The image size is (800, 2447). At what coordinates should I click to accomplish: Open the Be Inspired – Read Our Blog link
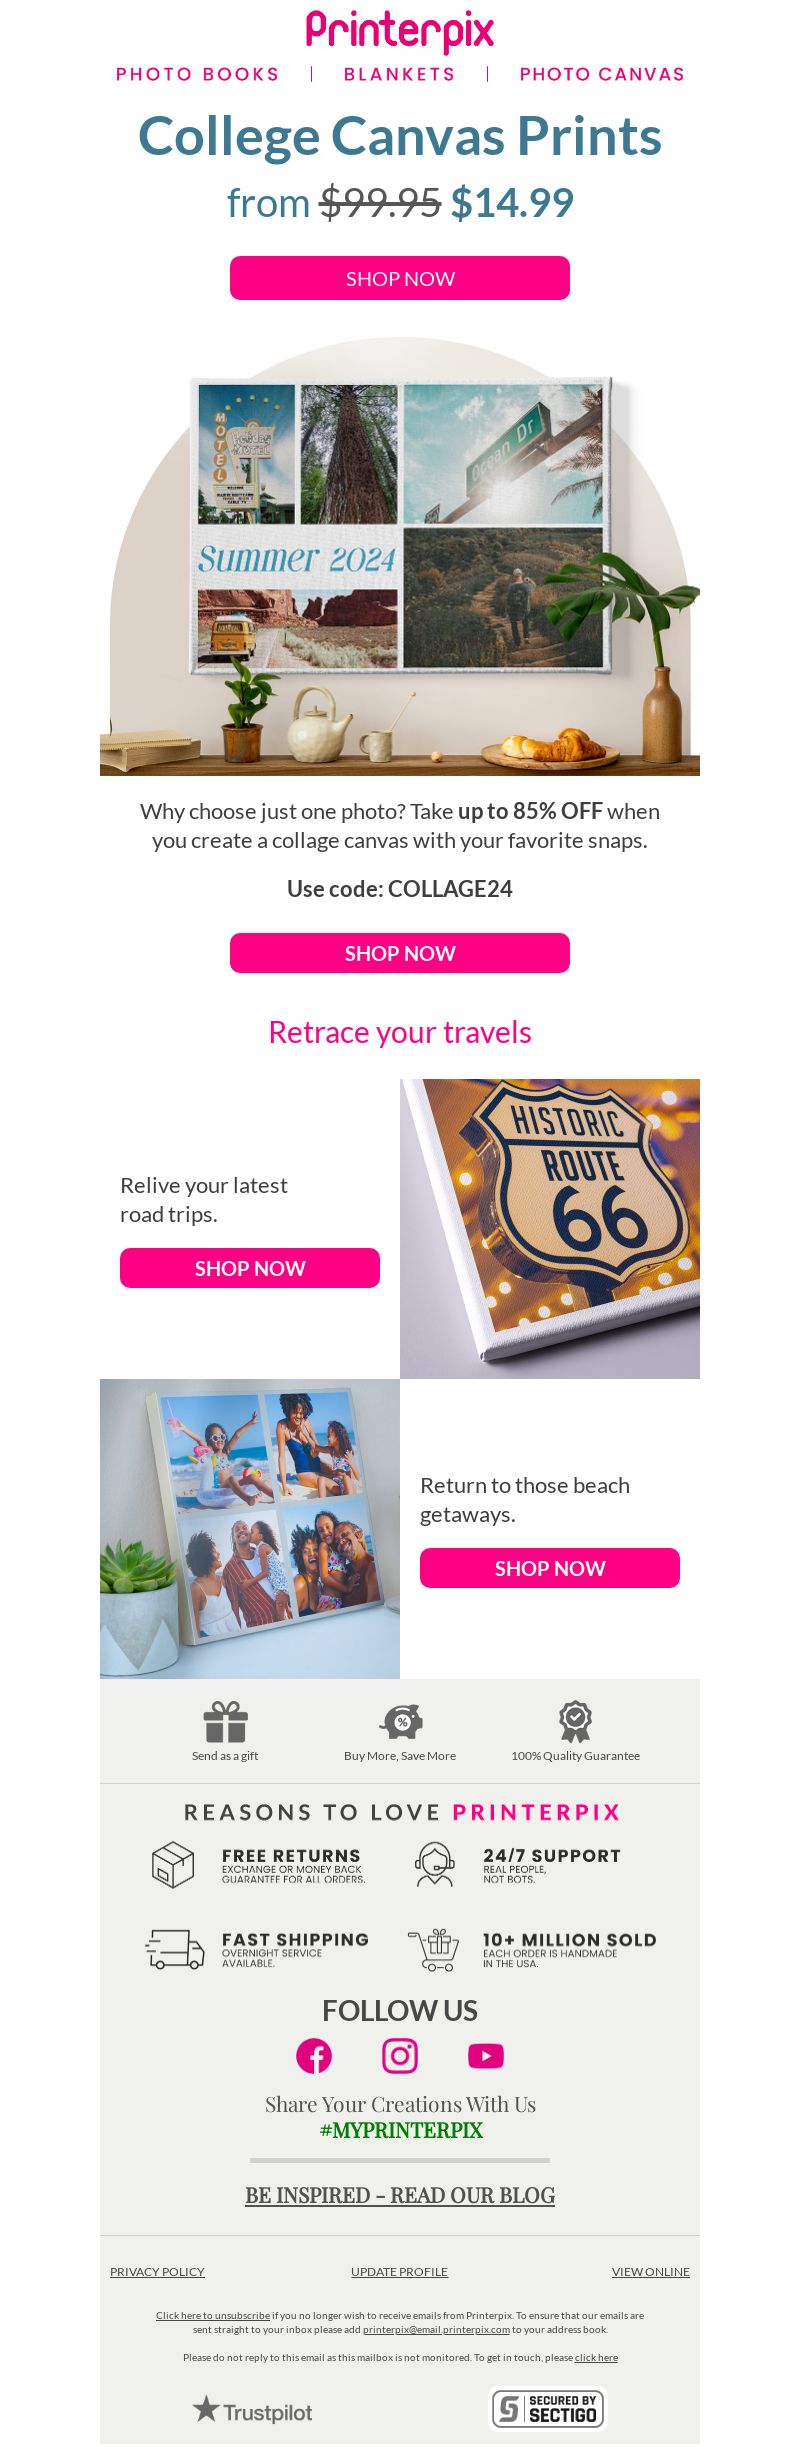coord(400,2195)
